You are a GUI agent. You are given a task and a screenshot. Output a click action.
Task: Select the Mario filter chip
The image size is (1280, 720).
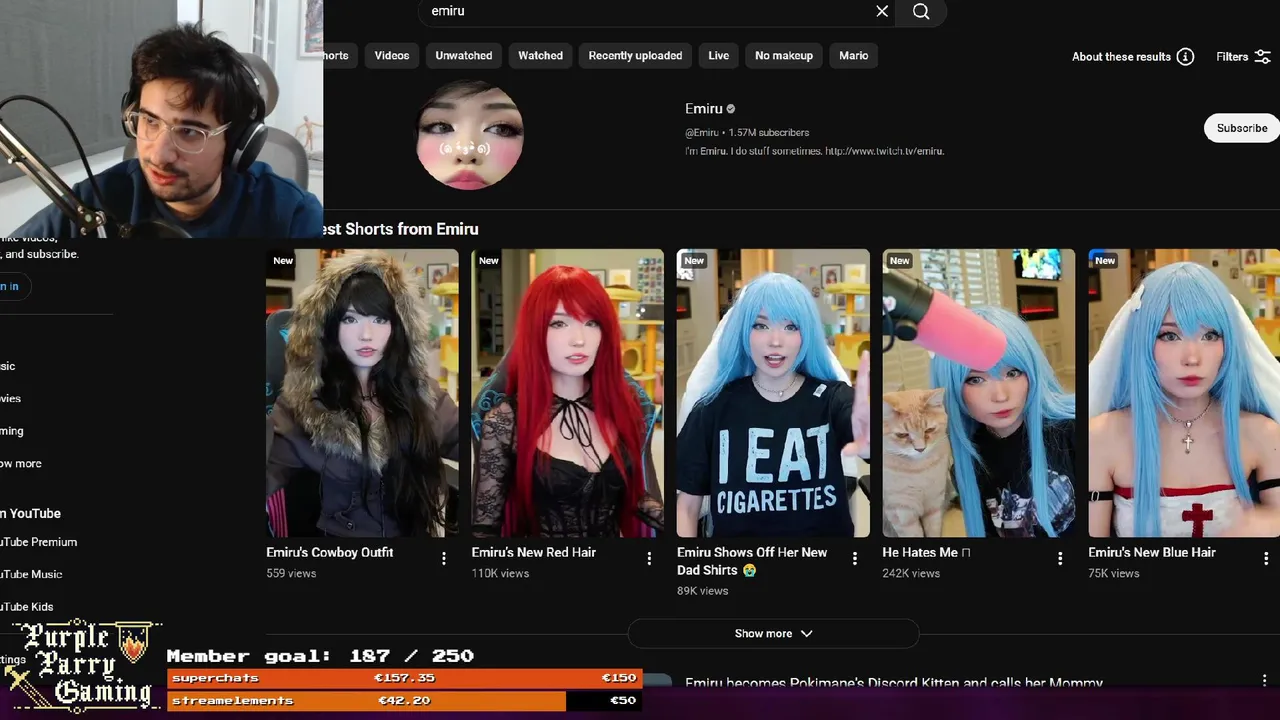point(853,56)
